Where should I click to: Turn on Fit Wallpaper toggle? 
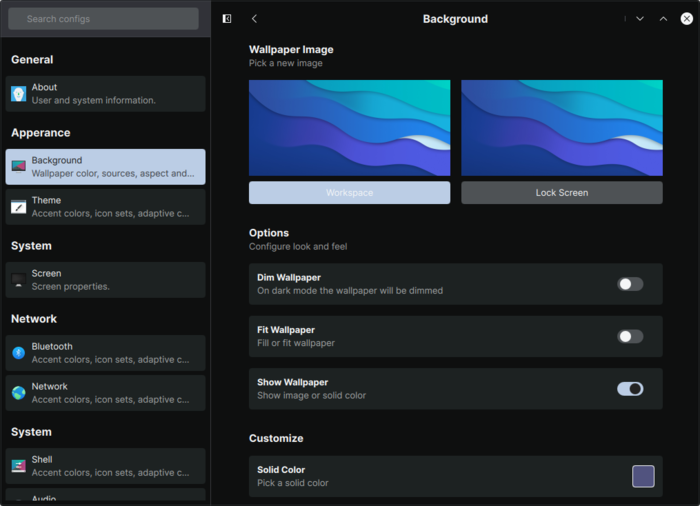tap(629, 337)
